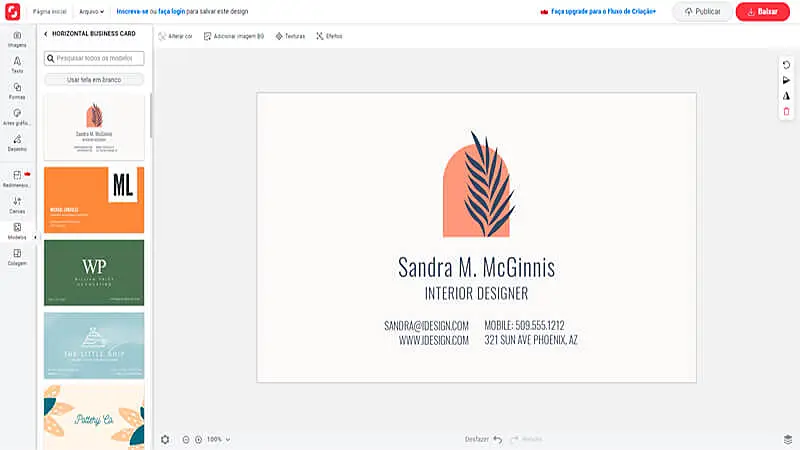Click the Inscreva-se link
The height and width of the screenshot is (450, 800).
(132, 11)
